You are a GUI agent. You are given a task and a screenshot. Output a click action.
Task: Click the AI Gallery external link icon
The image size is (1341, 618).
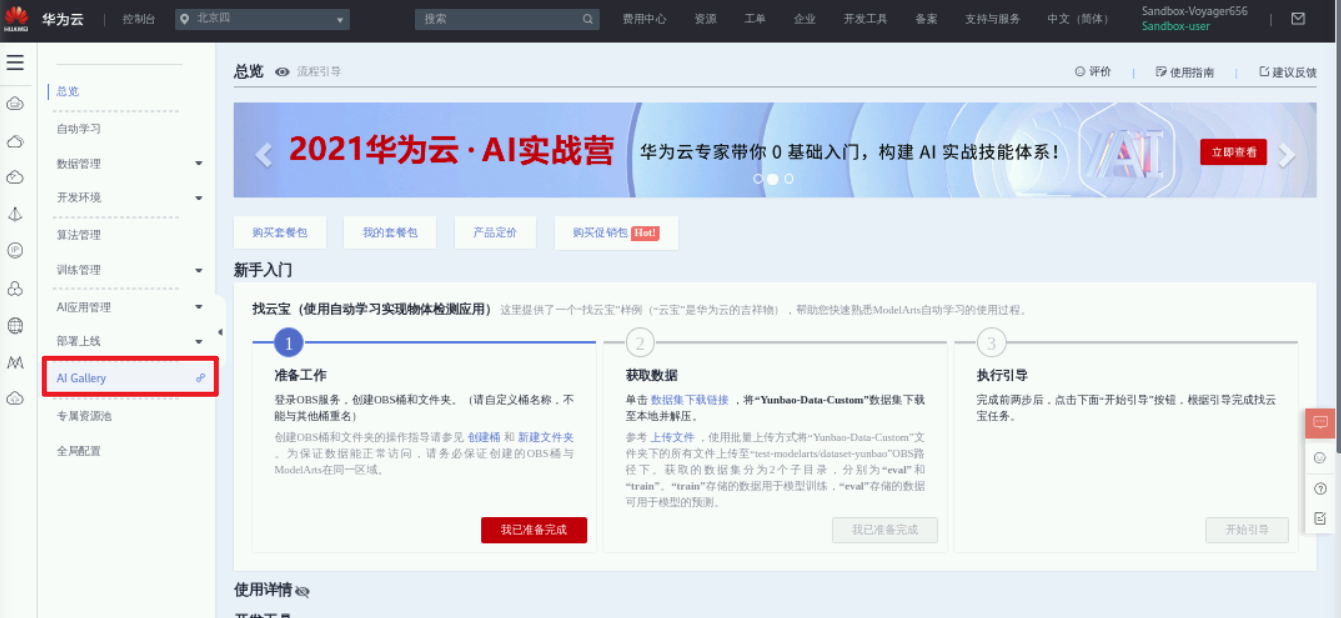pos(201,378)
